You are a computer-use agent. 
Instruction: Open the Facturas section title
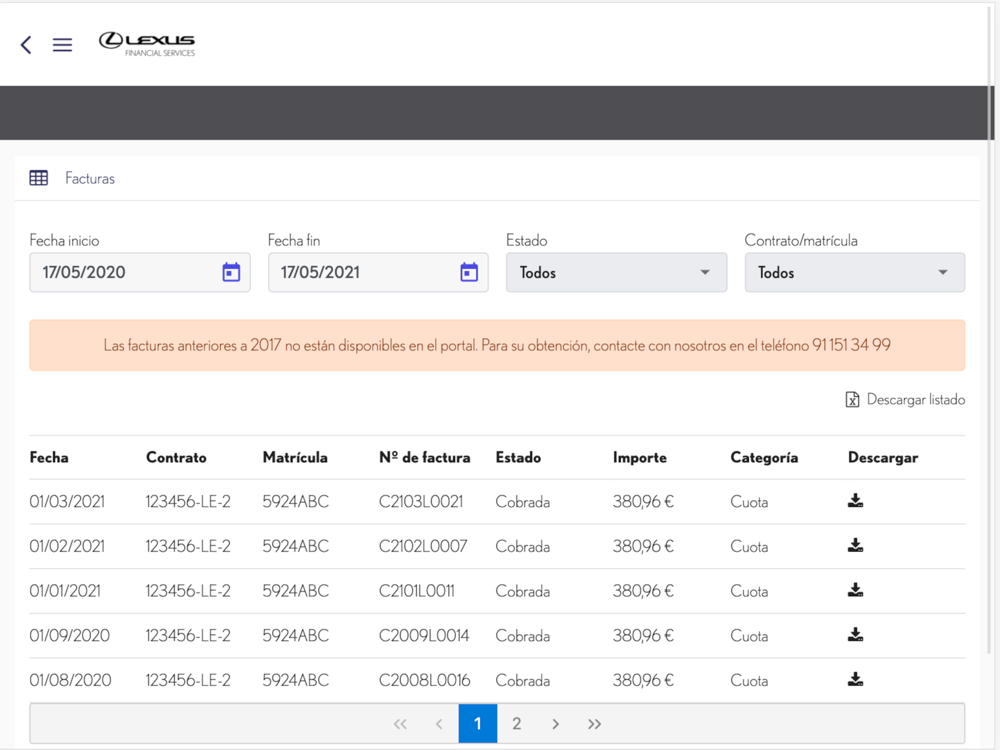point(90,178)
